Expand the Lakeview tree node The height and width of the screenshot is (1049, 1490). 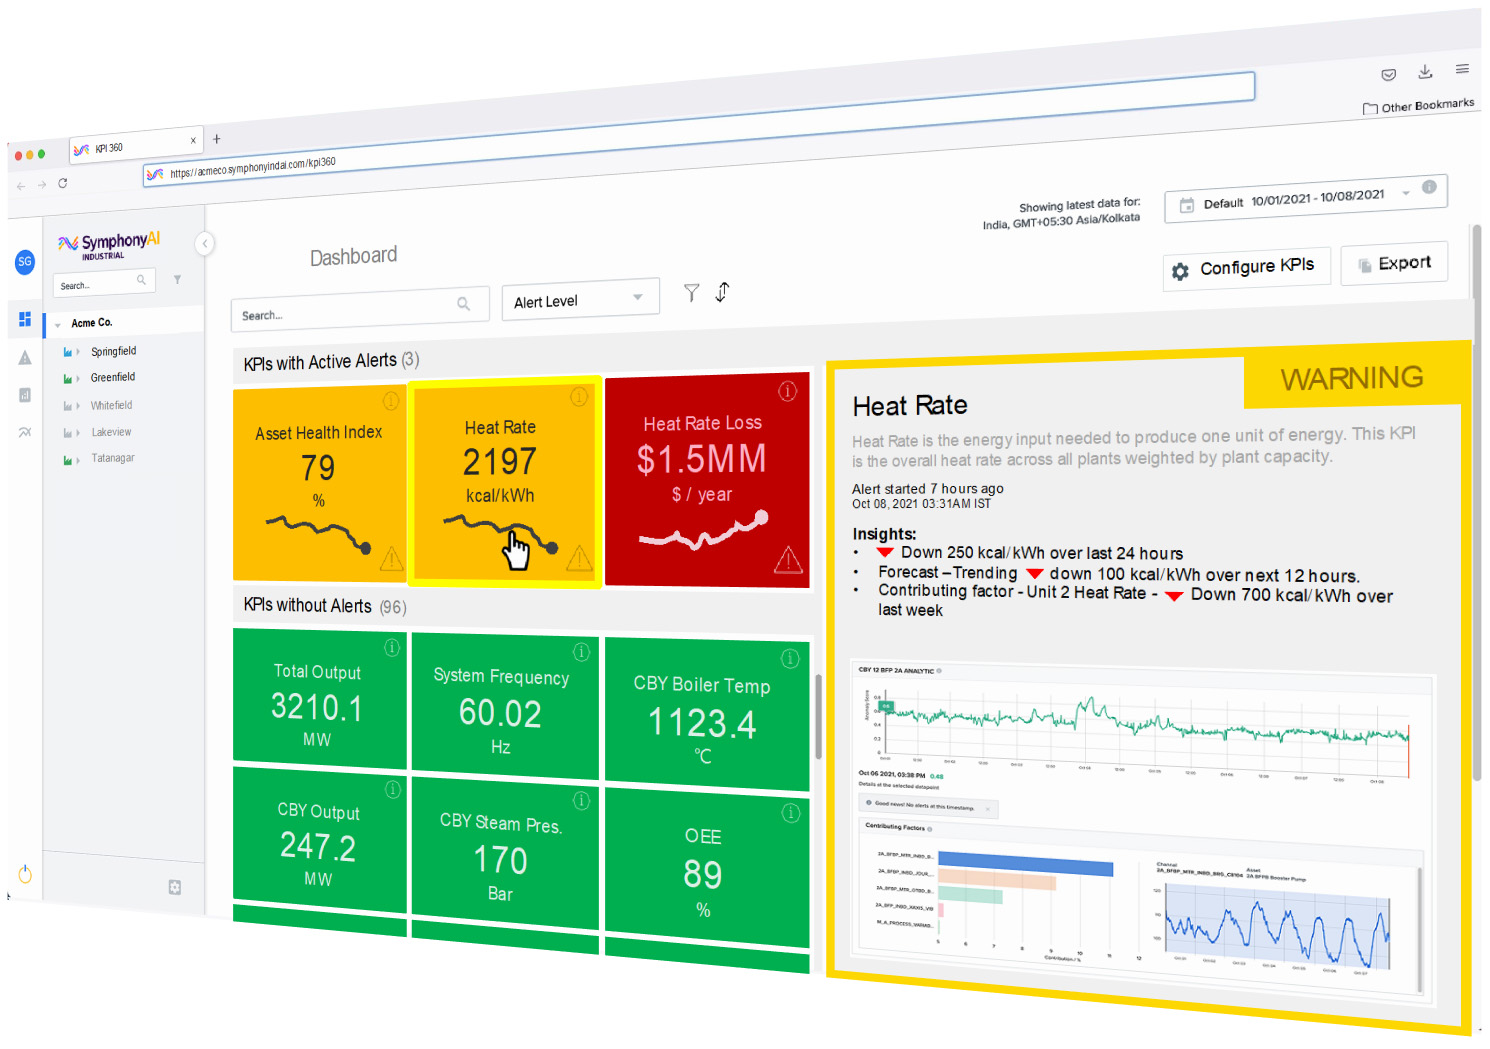pyautogui.click(x=78, y=433)
